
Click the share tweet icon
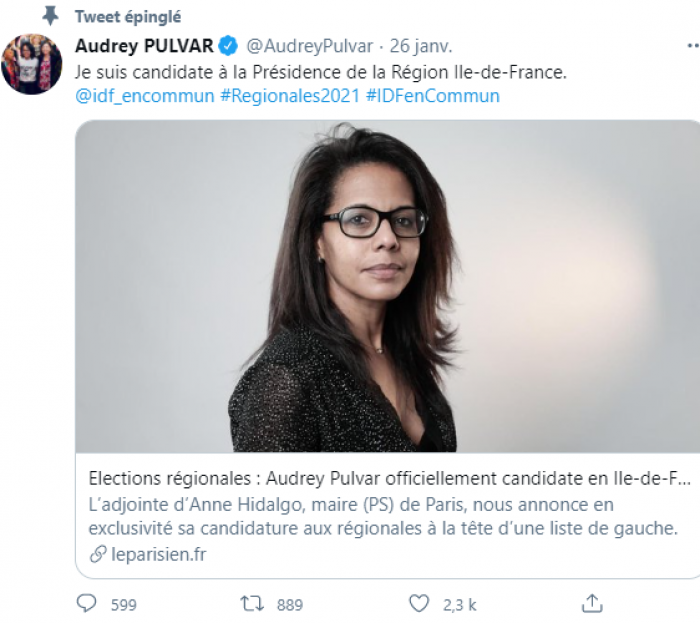pyautogui.click(x=592, y=603)
